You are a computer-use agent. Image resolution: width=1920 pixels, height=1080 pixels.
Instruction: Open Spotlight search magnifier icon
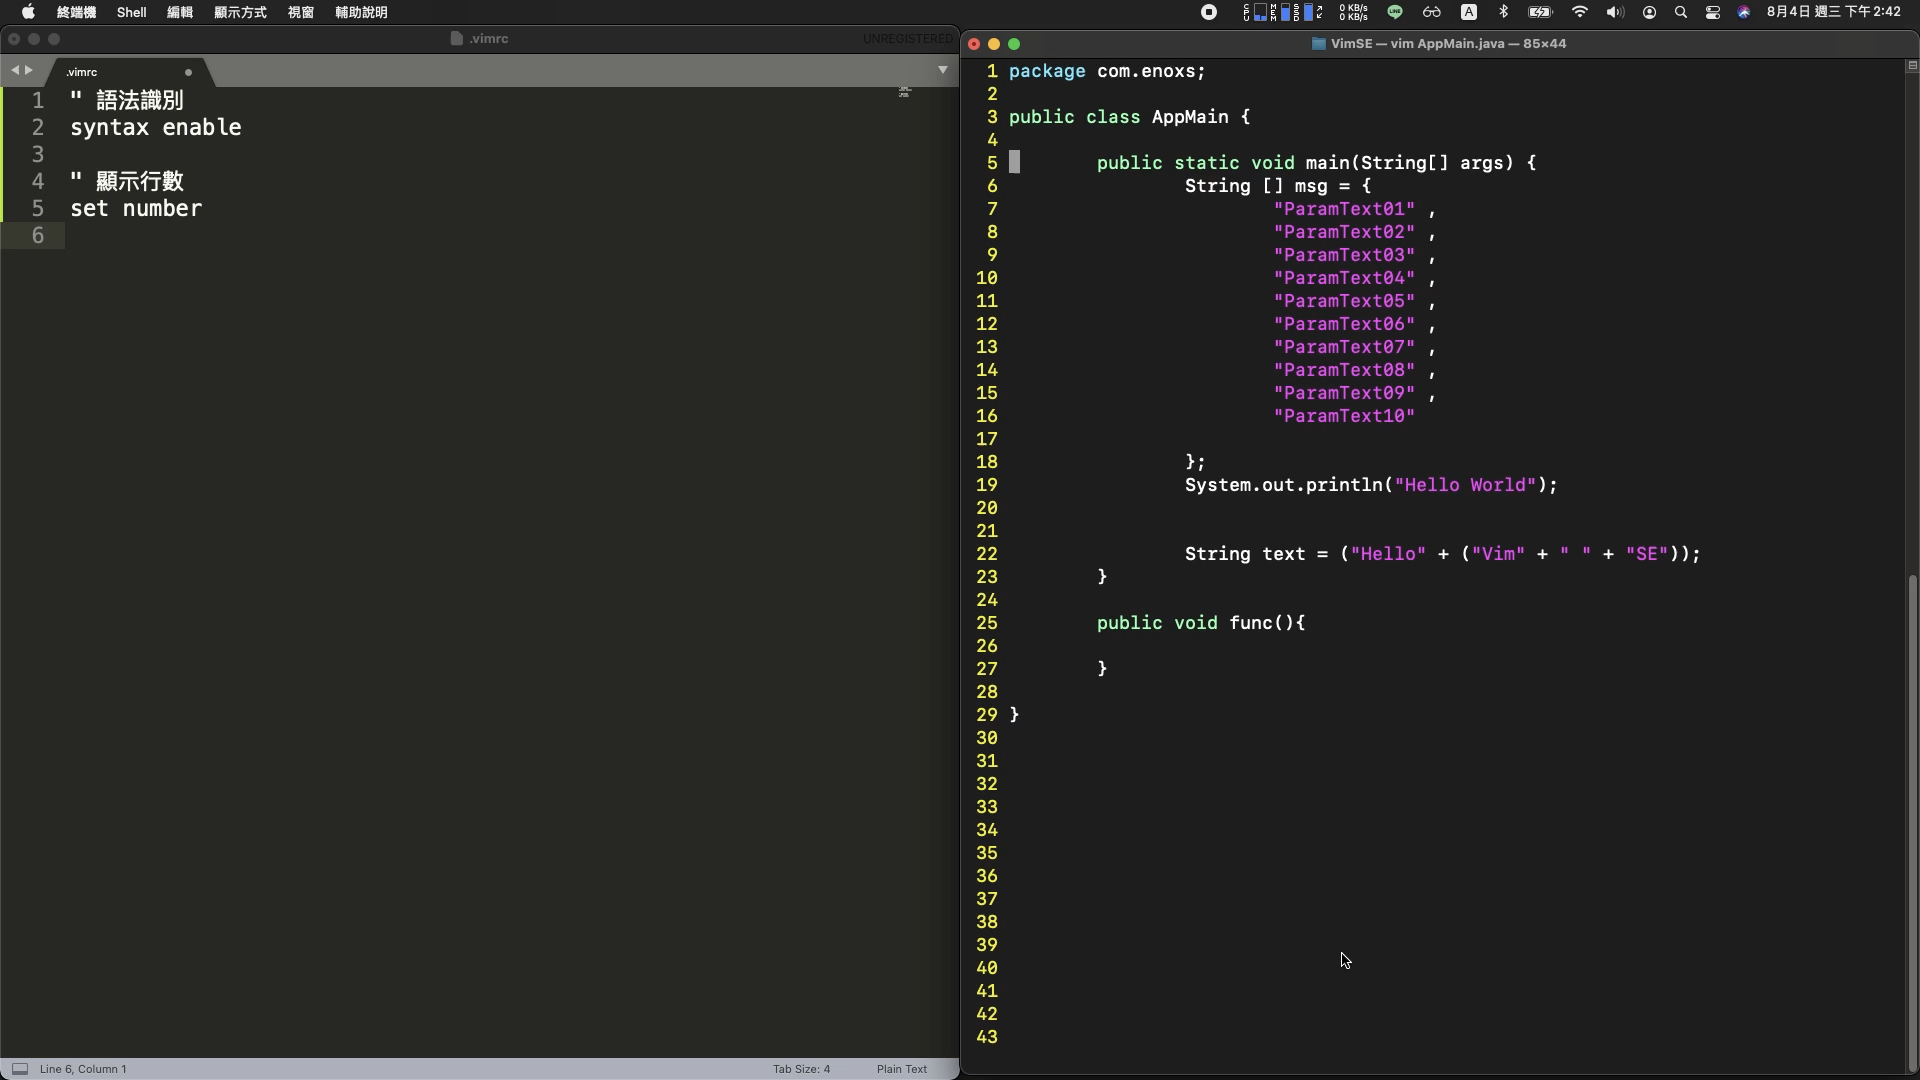point(1681,12)
